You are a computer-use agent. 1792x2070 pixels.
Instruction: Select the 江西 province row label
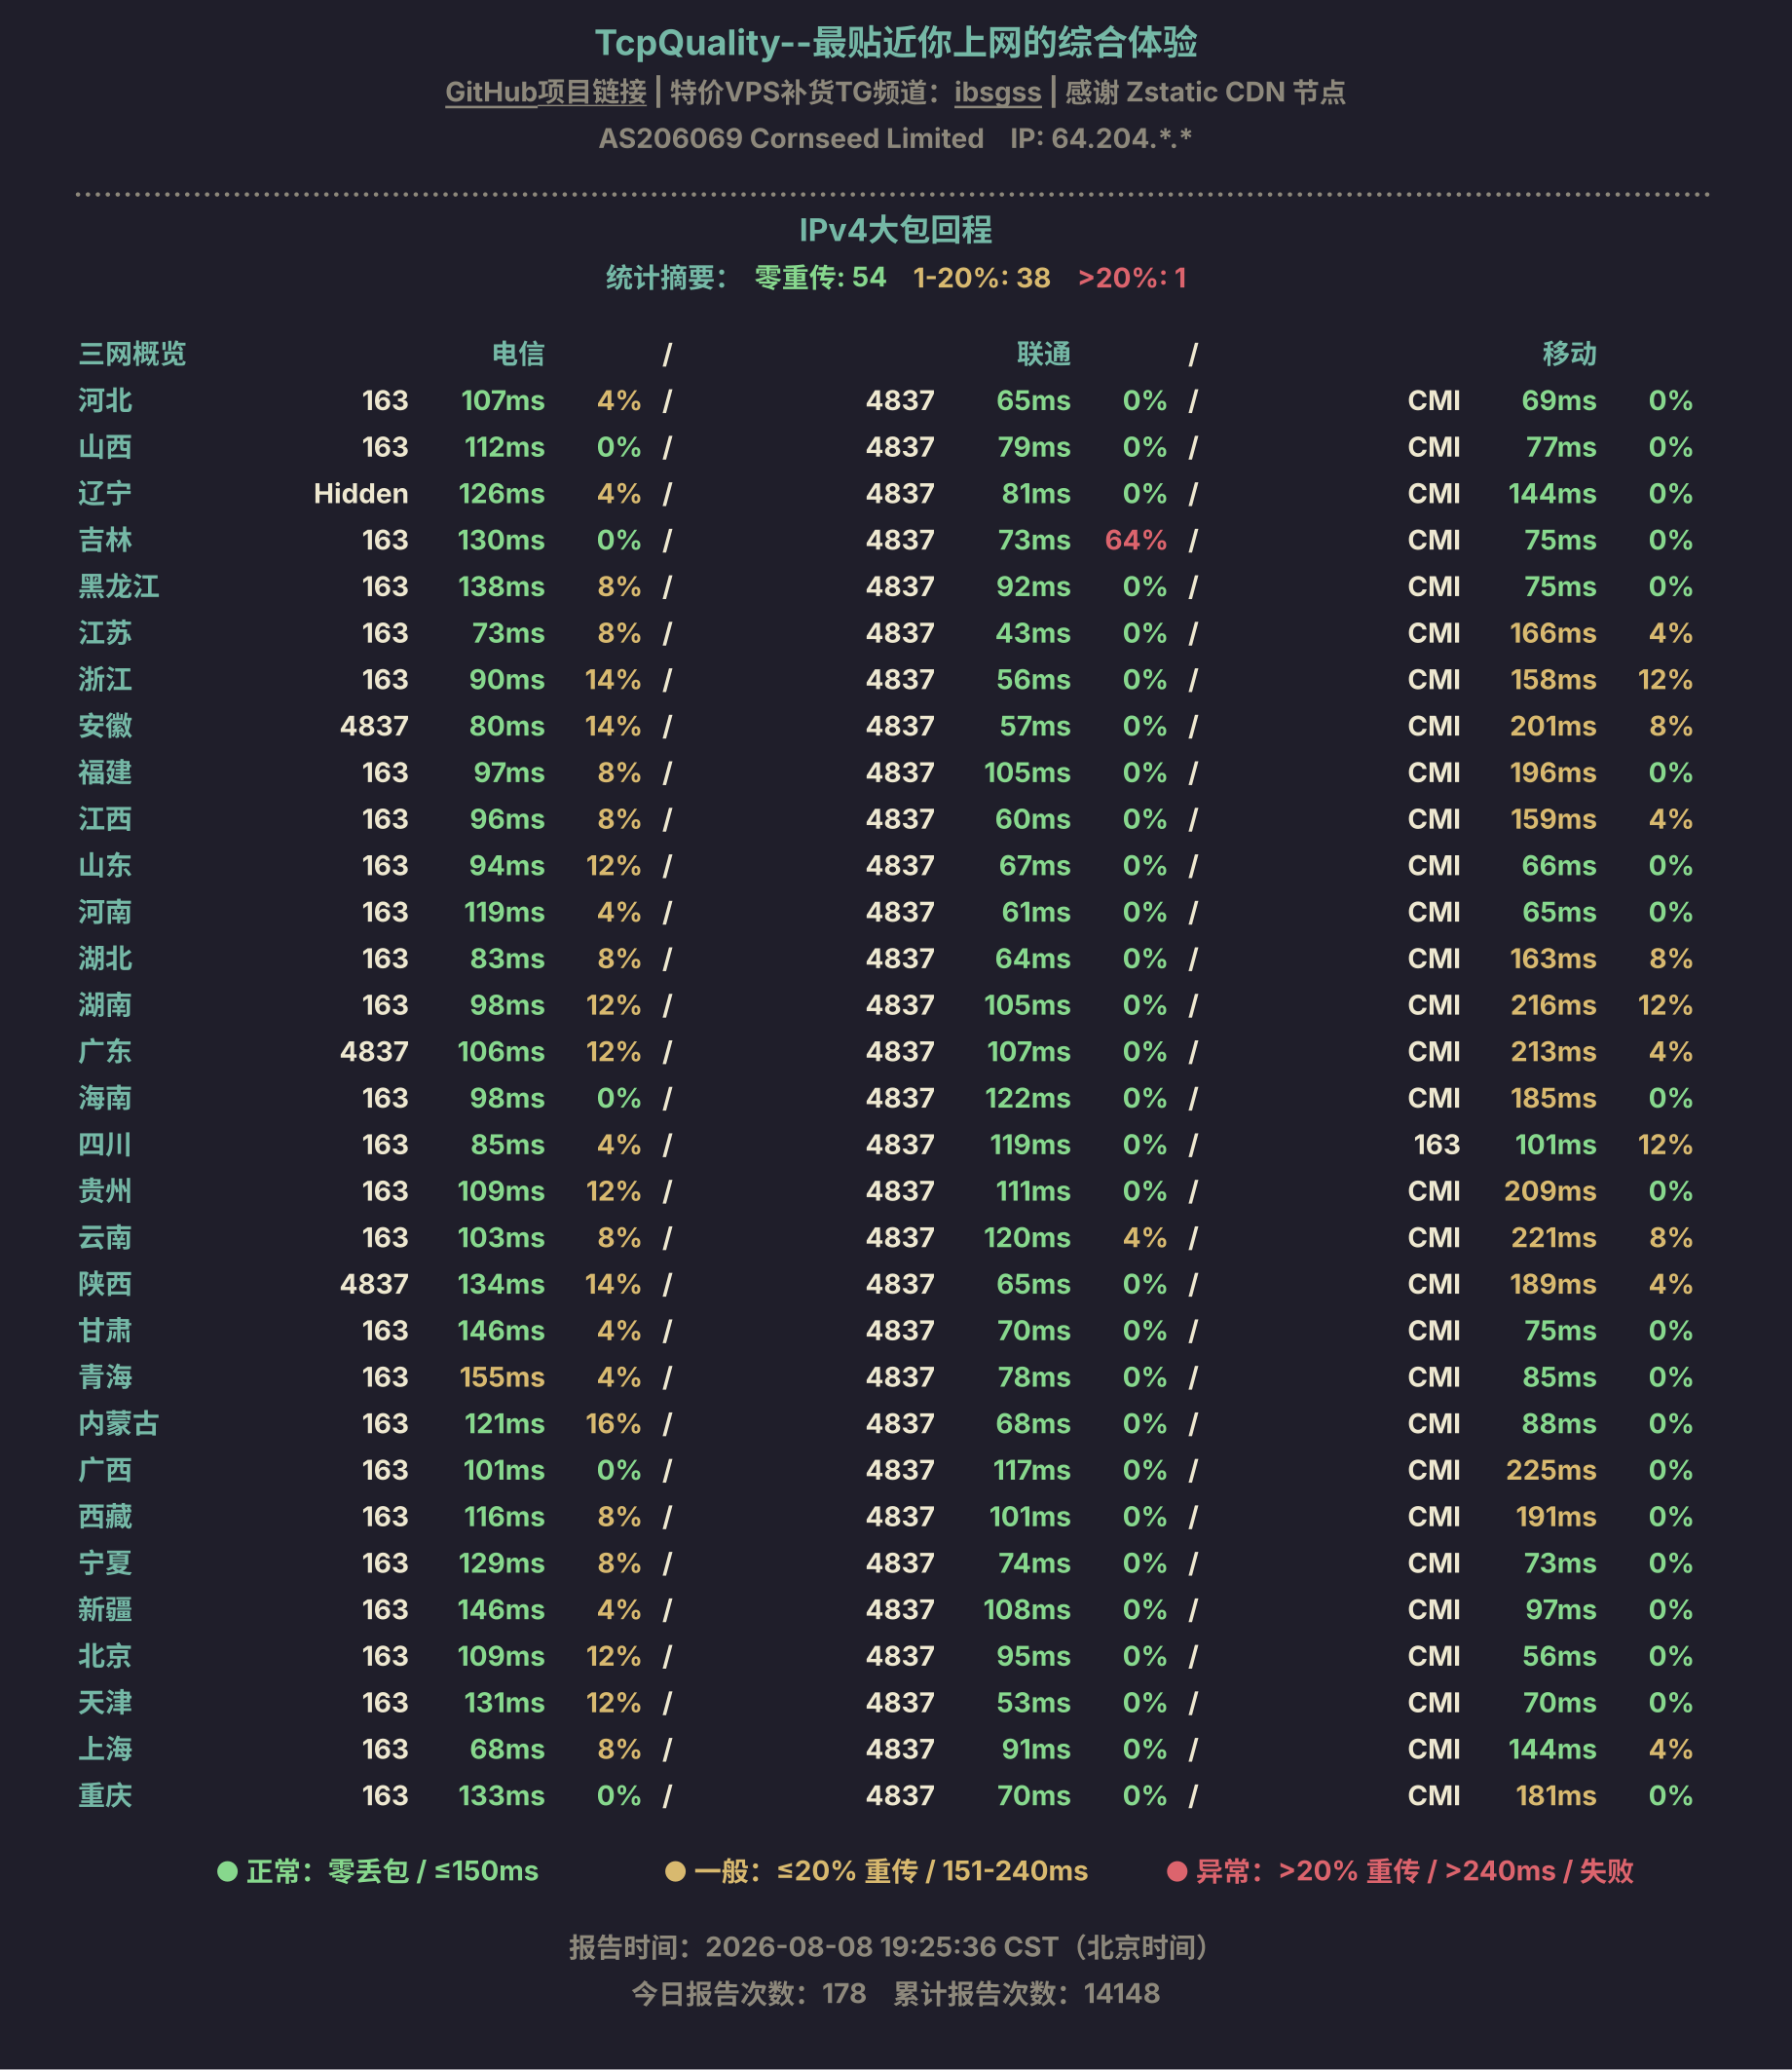(105, 819)
